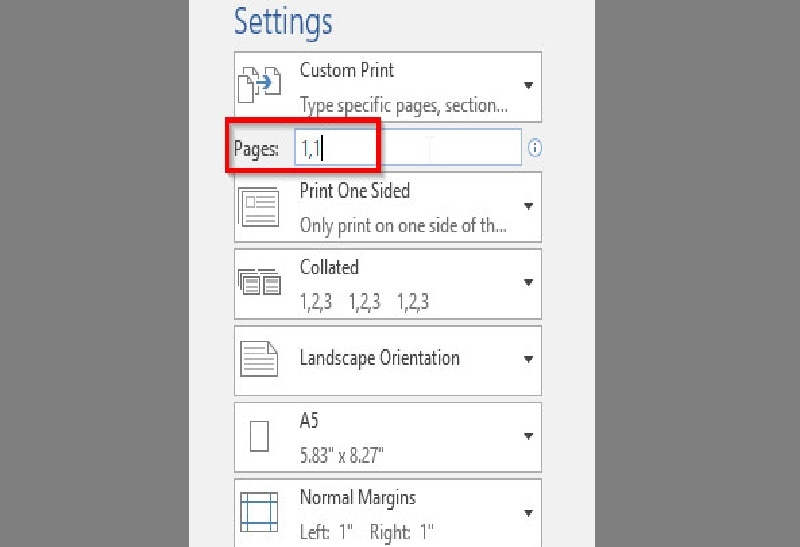Screen dimensions: 800x547
Task: Click the A5 paper size icon
Action: click(260, 437)
